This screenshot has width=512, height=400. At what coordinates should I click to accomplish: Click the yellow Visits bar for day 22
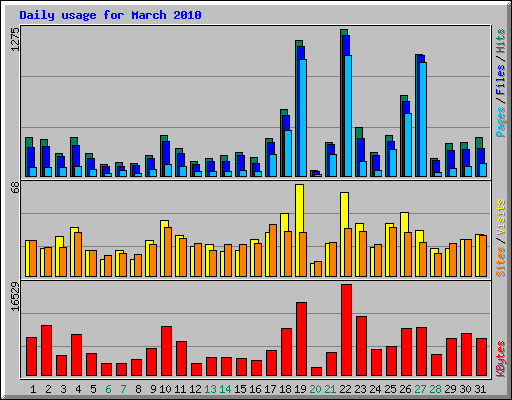coord(344,211)
